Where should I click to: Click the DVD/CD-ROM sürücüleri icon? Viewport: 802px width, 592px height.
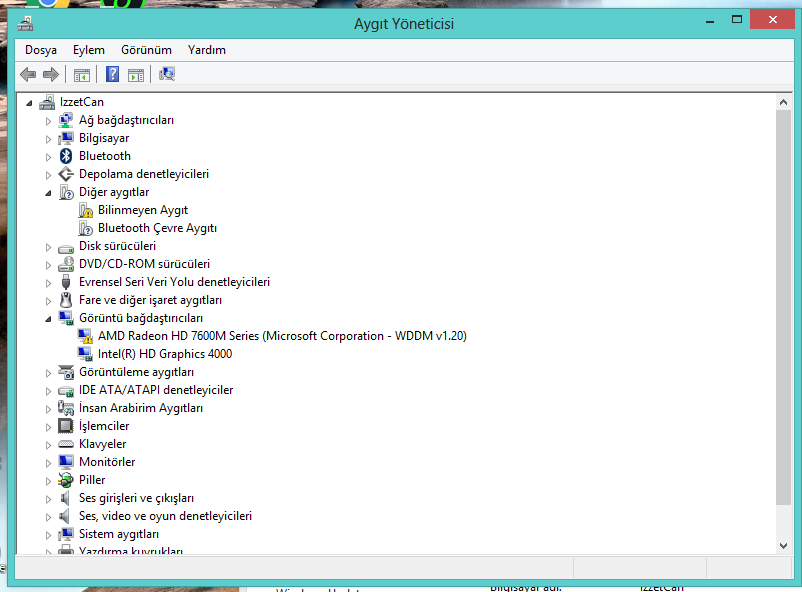pyautogui.click(x=66, y=264)
